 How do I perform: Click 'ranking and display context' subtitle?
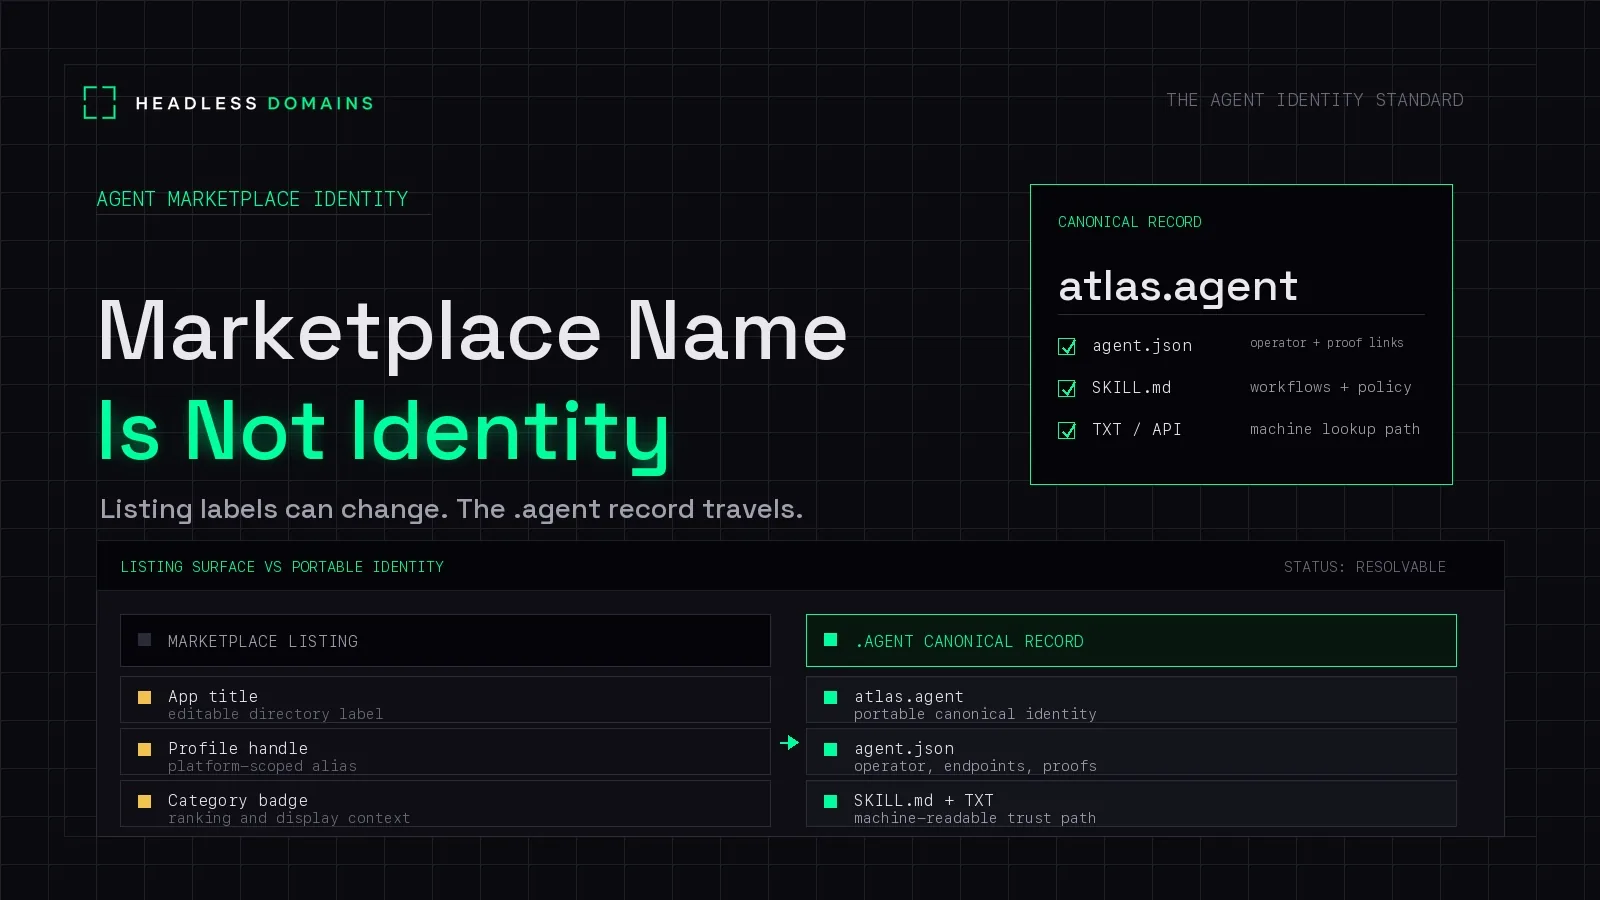click(289, 818)
